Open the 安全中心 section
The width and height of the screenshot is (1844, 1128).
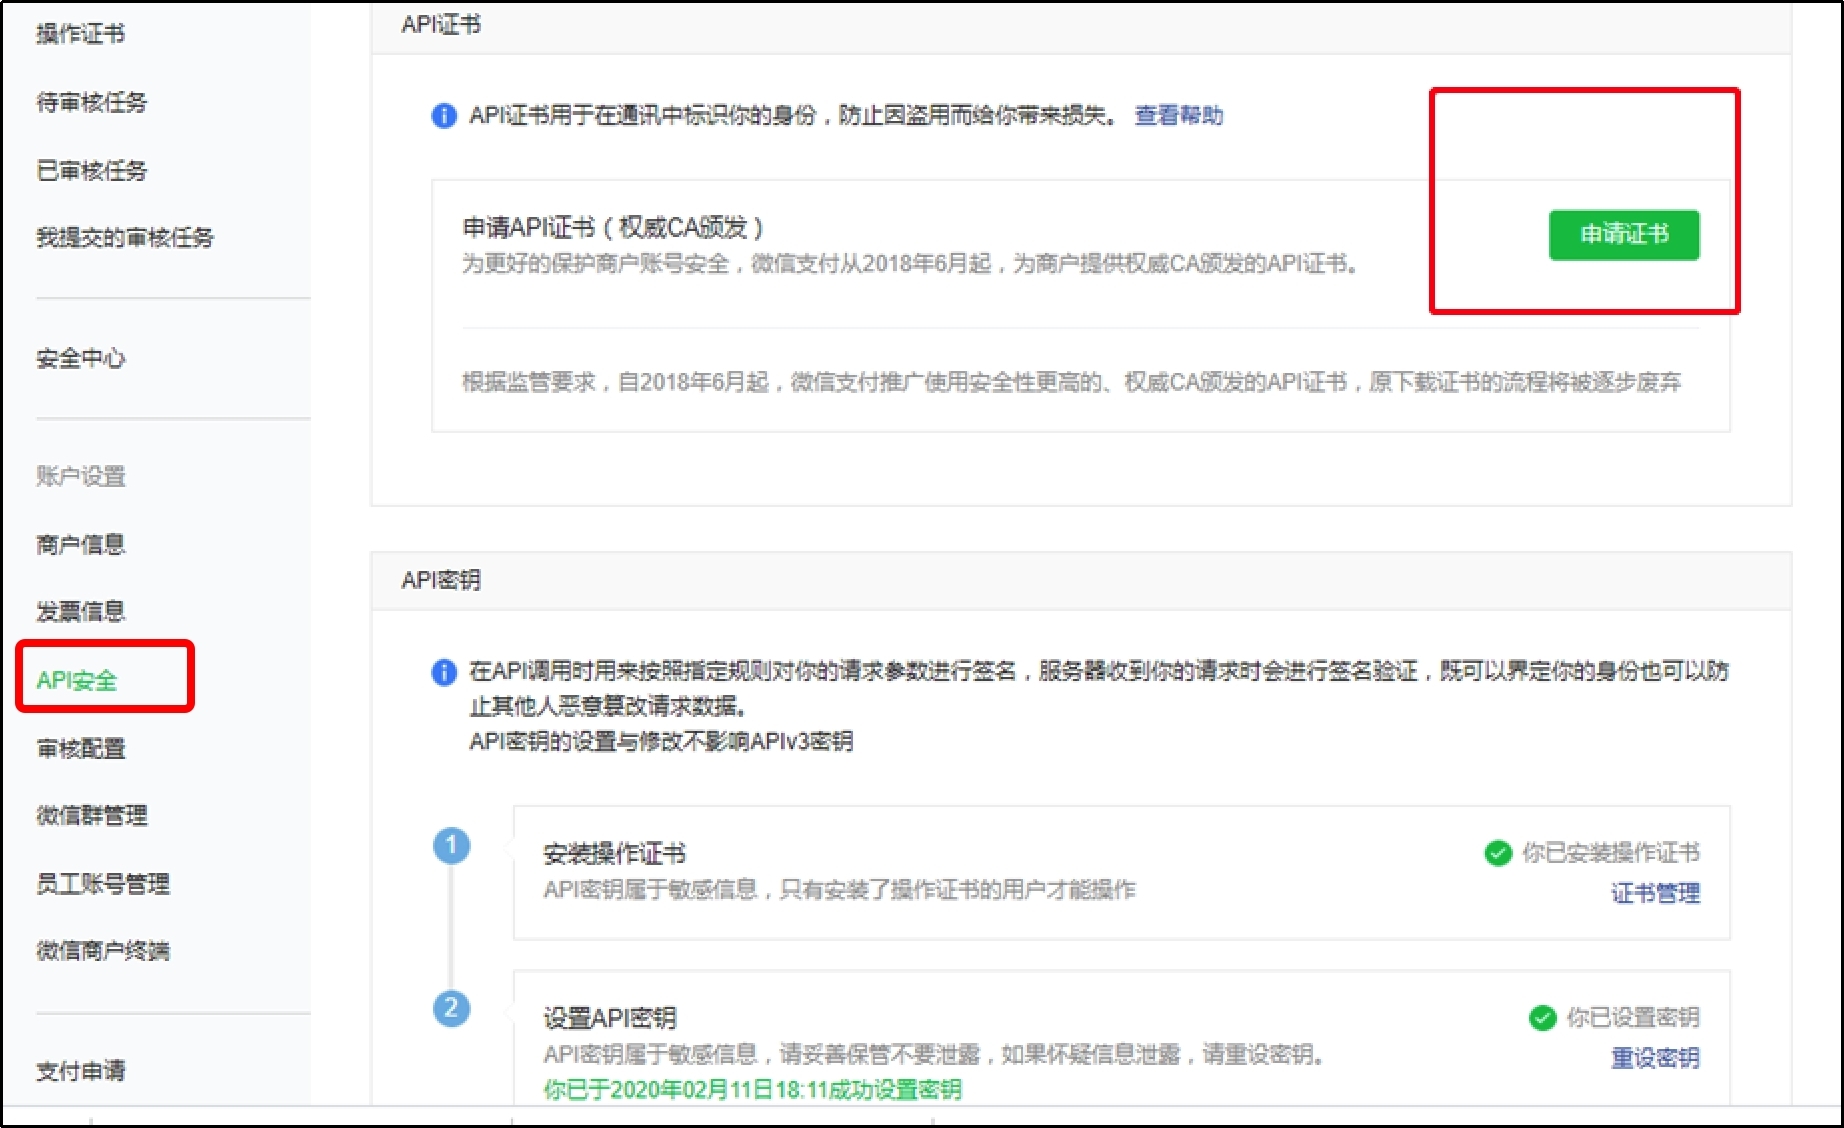point(80,358)
